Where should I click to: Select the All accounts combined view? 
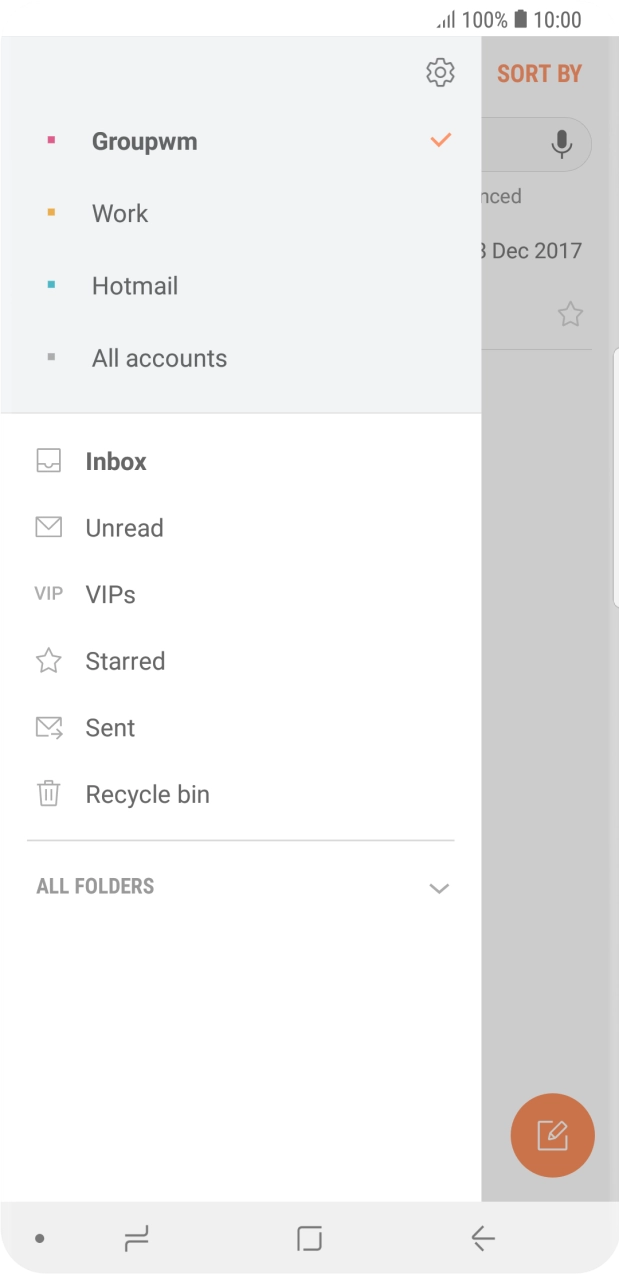click(x=159, y=357)
